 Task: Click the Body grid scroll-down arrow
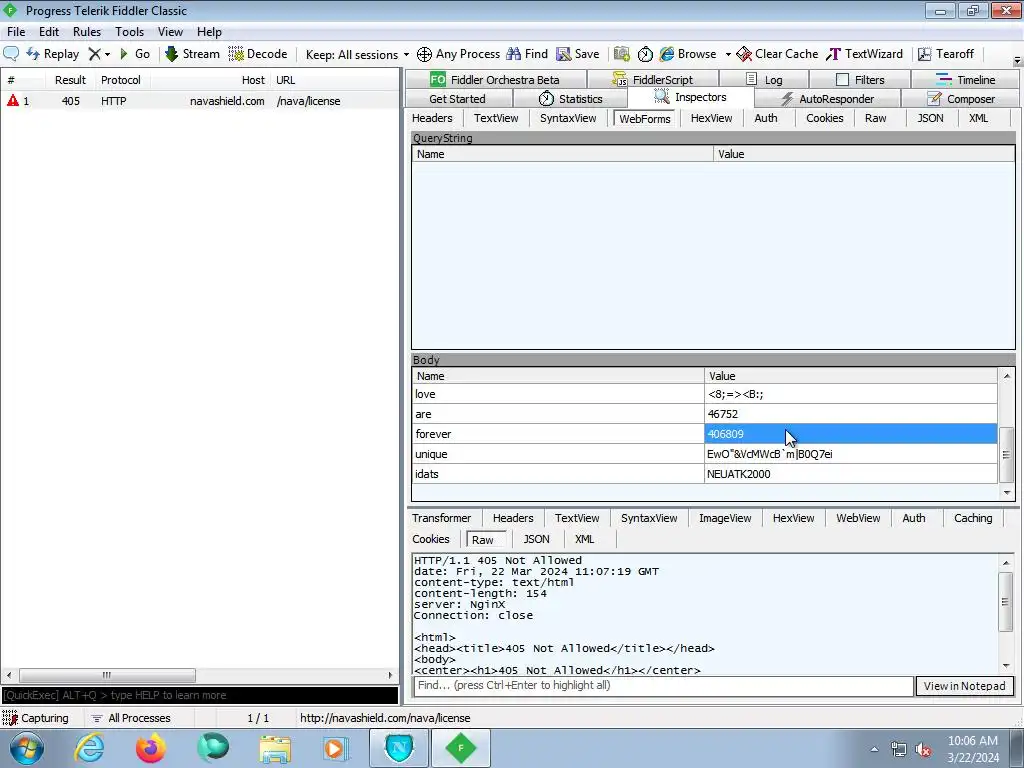(x=1006, y=492)
